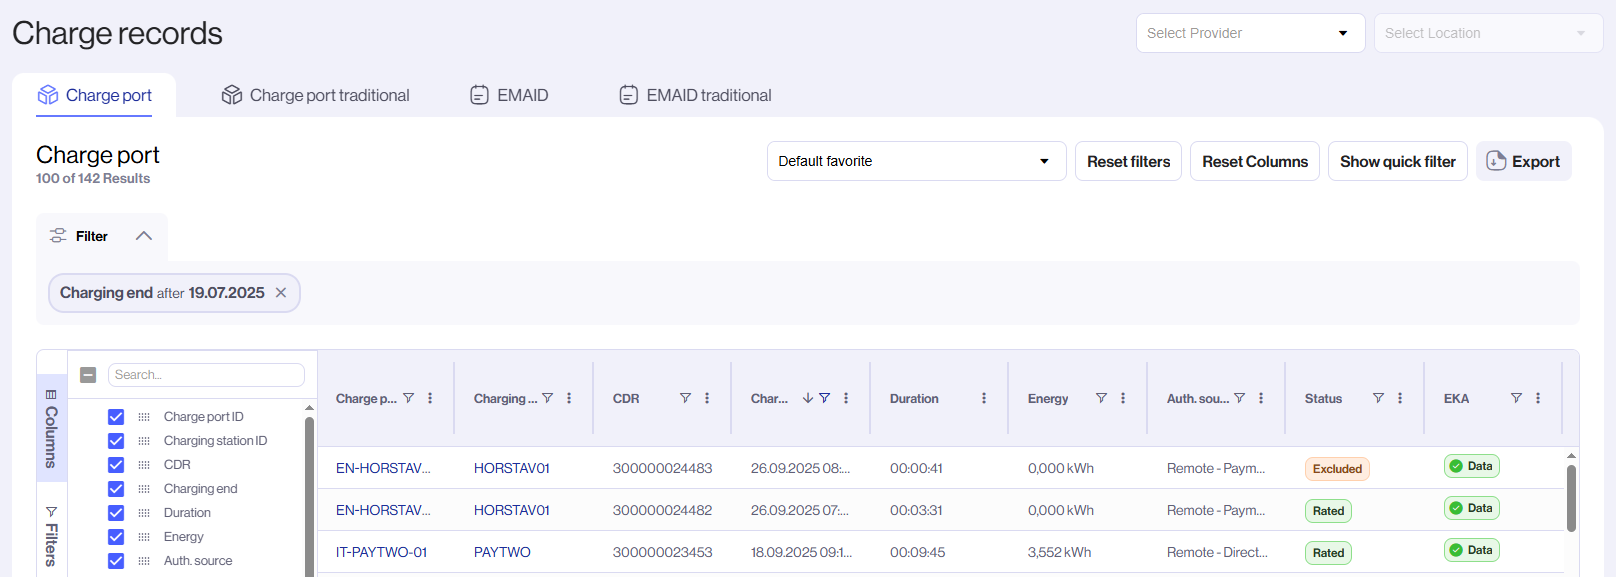Screen dimensions: 1616x577
Task: Toggle the select-all columns checkbox
Action: tap(88, 375)
